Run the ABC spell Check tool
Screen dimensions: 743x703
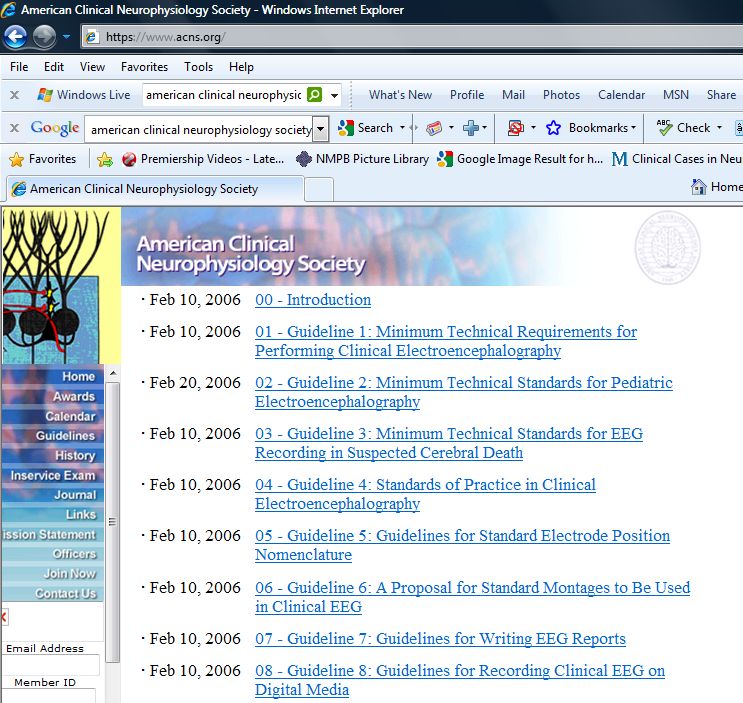click(683, 128)
